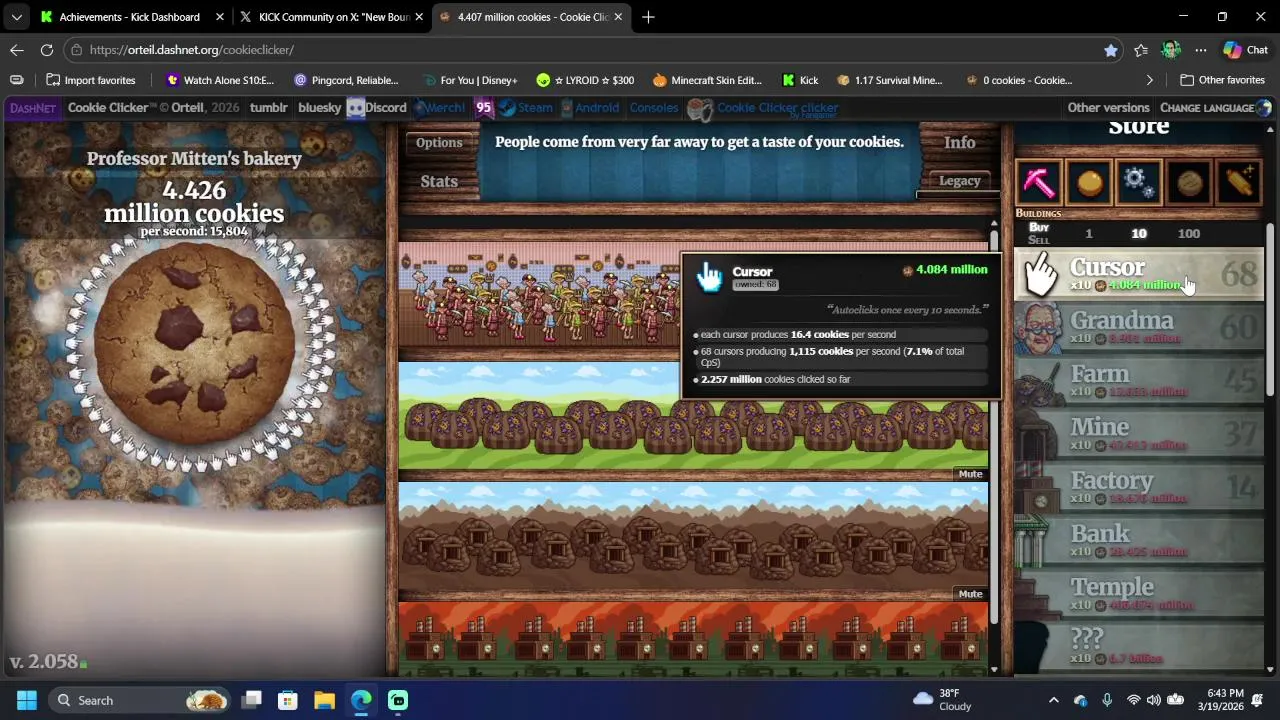The width and height of the screenshot is (1280, 720).
Task: Open the Options menu
Action: coord(439,143)
